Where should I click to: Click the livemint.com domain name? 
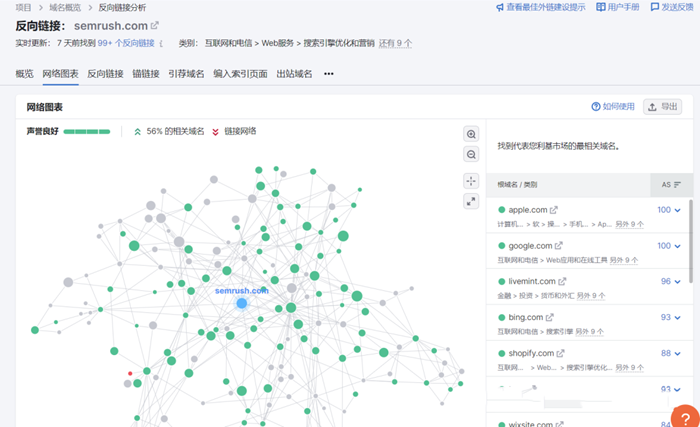click(x=532, y=281)
